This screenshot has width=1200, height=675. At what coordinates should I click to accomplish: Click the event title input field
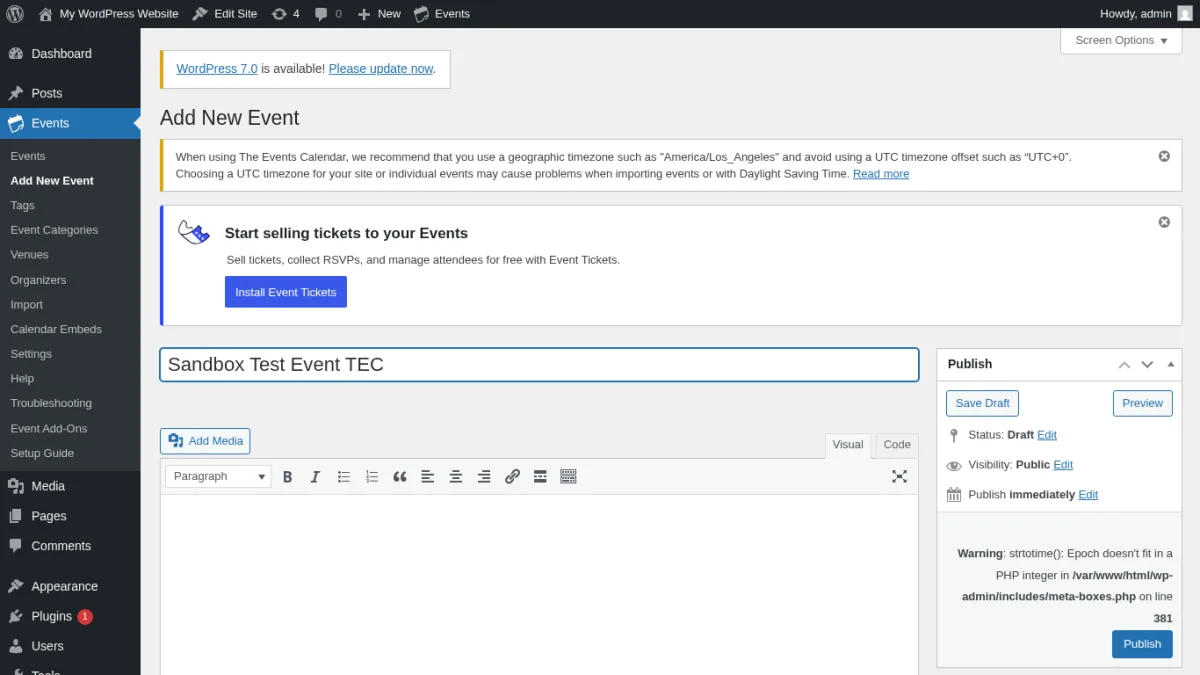(539, 365)
